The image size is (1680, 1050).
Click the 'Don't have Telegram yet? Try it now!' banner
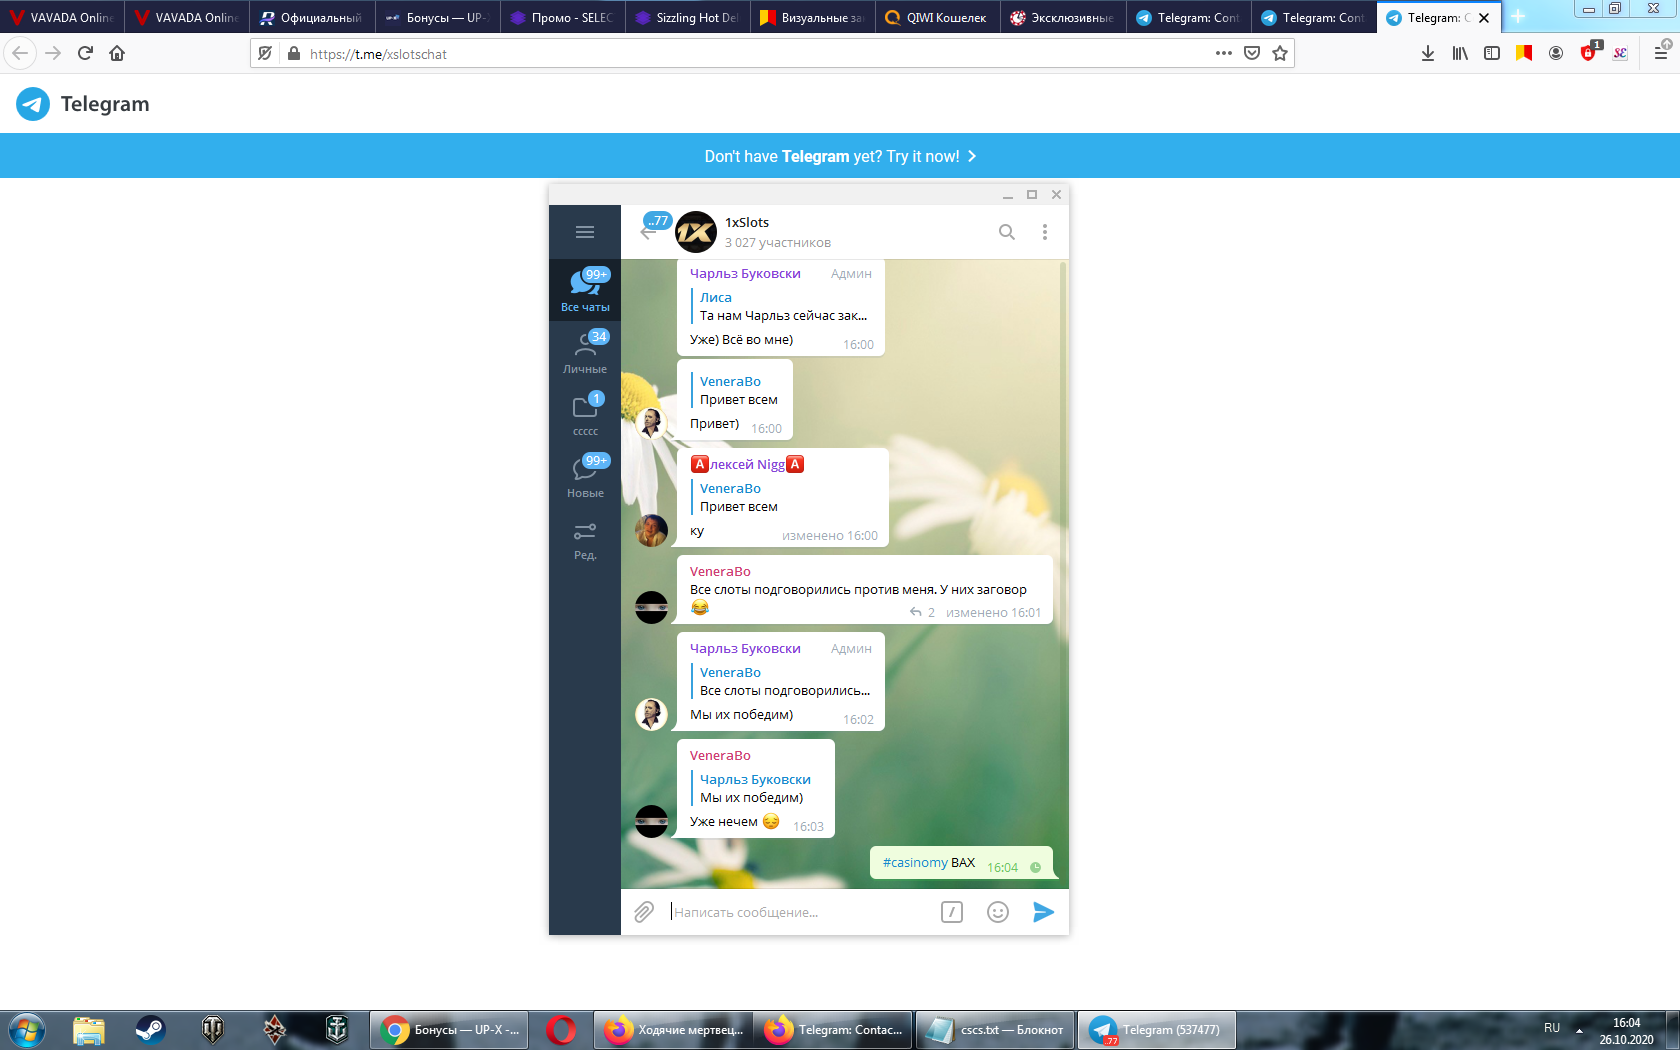(x=840, y=156)
